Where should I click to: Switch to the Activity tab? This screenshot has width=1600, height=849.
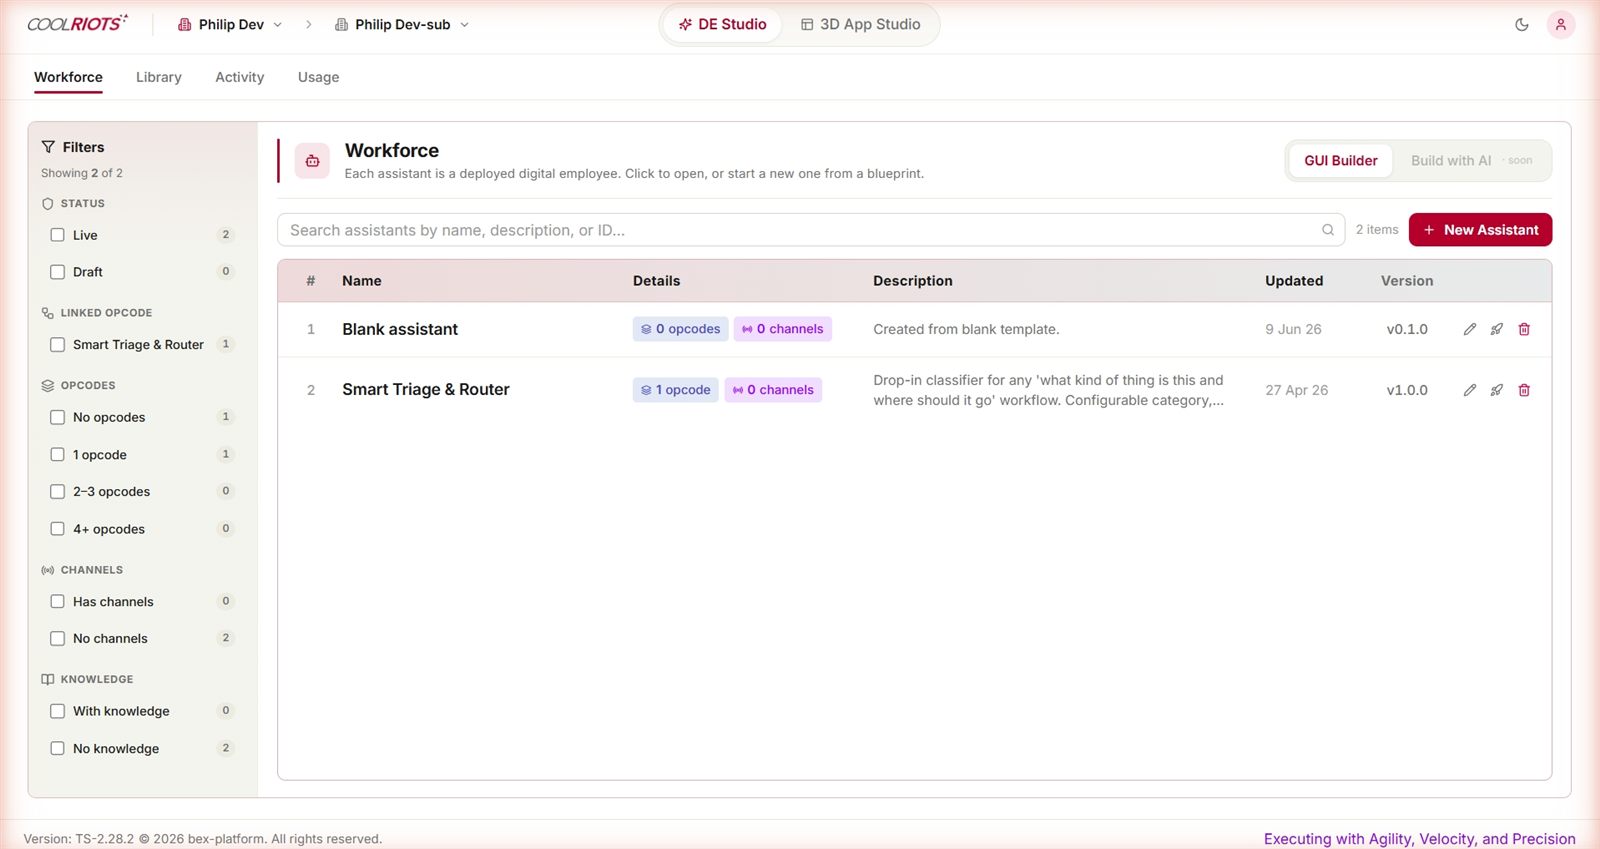tap(240, 77)
